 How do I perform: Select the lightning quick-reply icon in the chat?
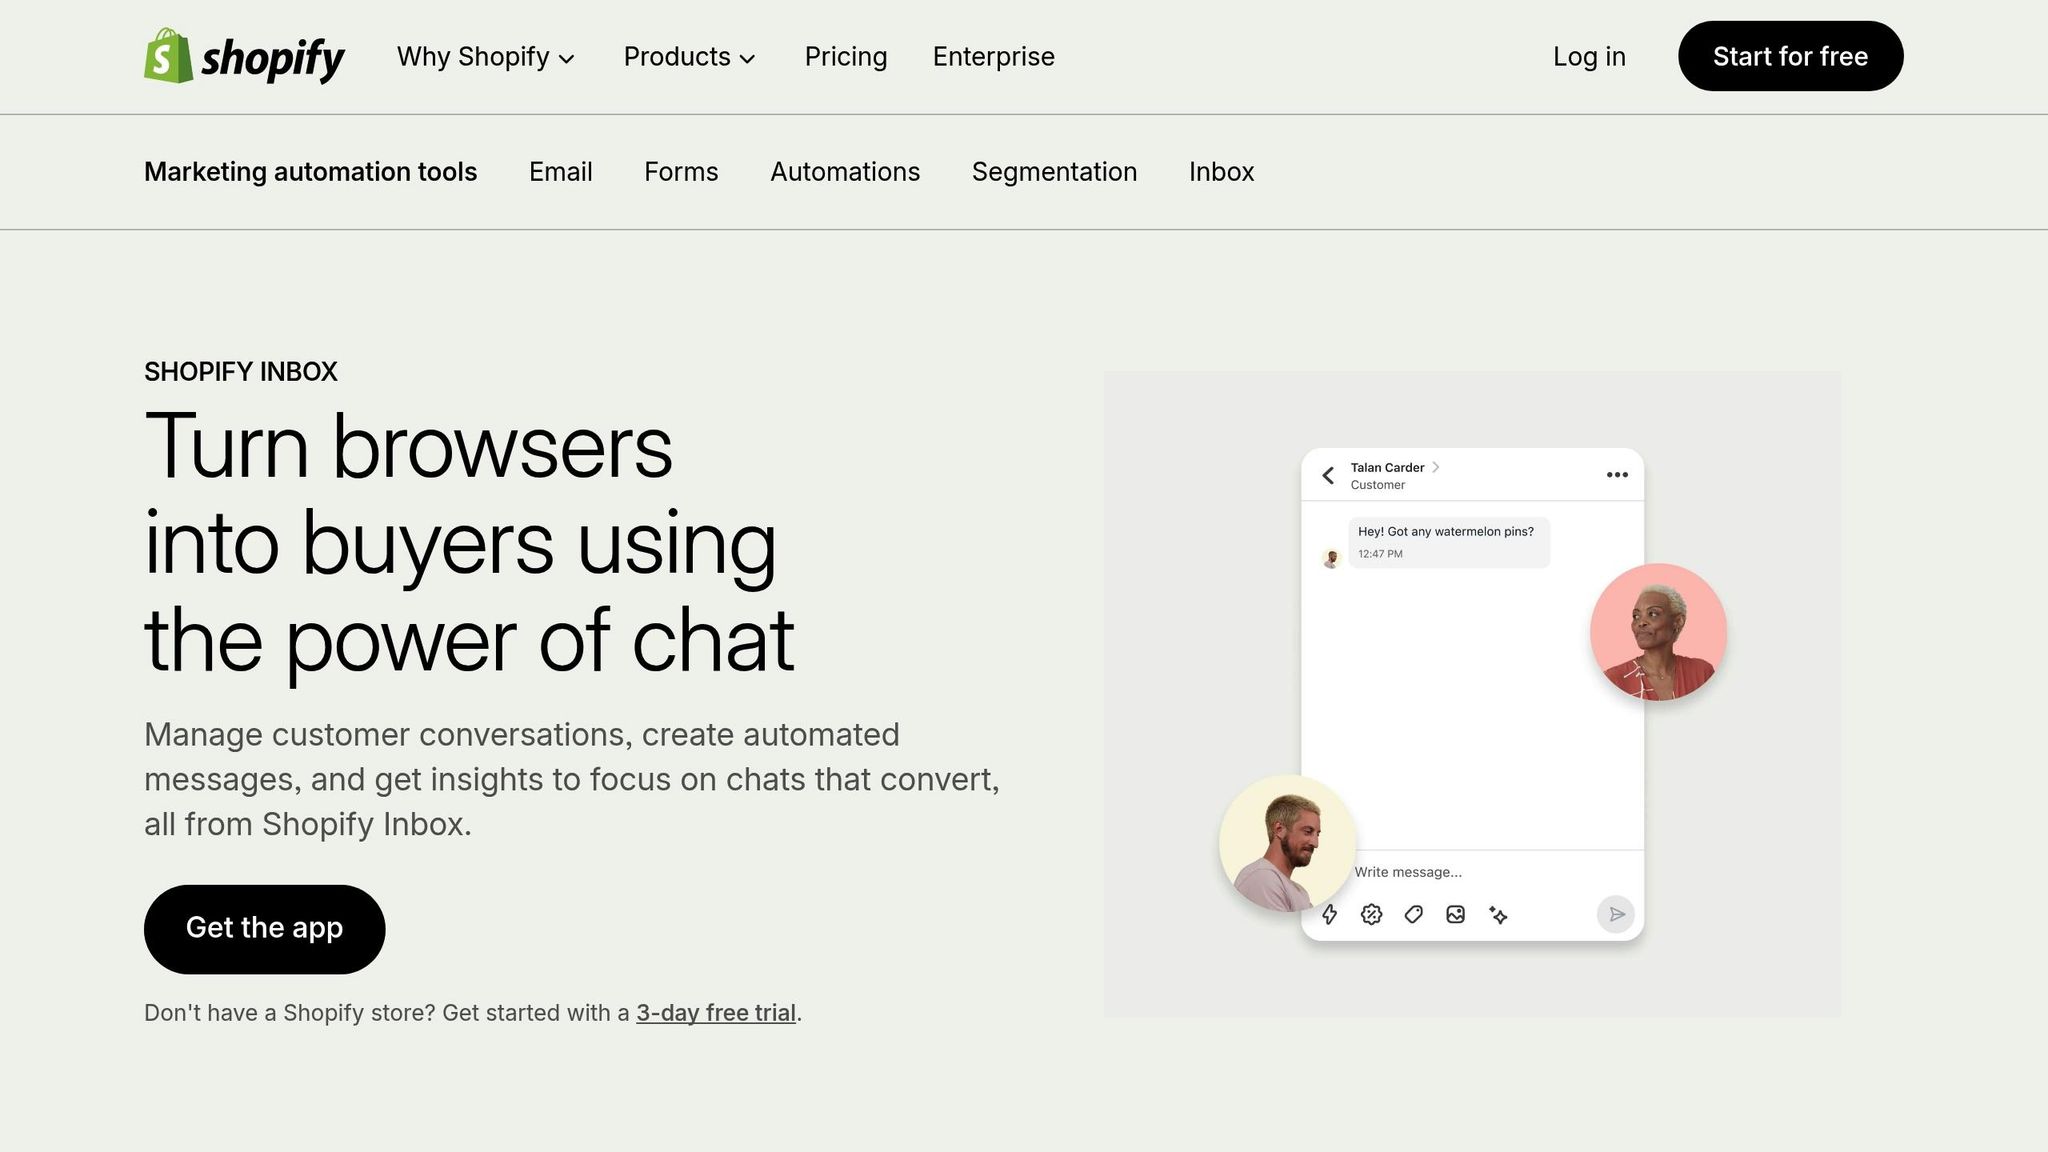[1330, 914]
